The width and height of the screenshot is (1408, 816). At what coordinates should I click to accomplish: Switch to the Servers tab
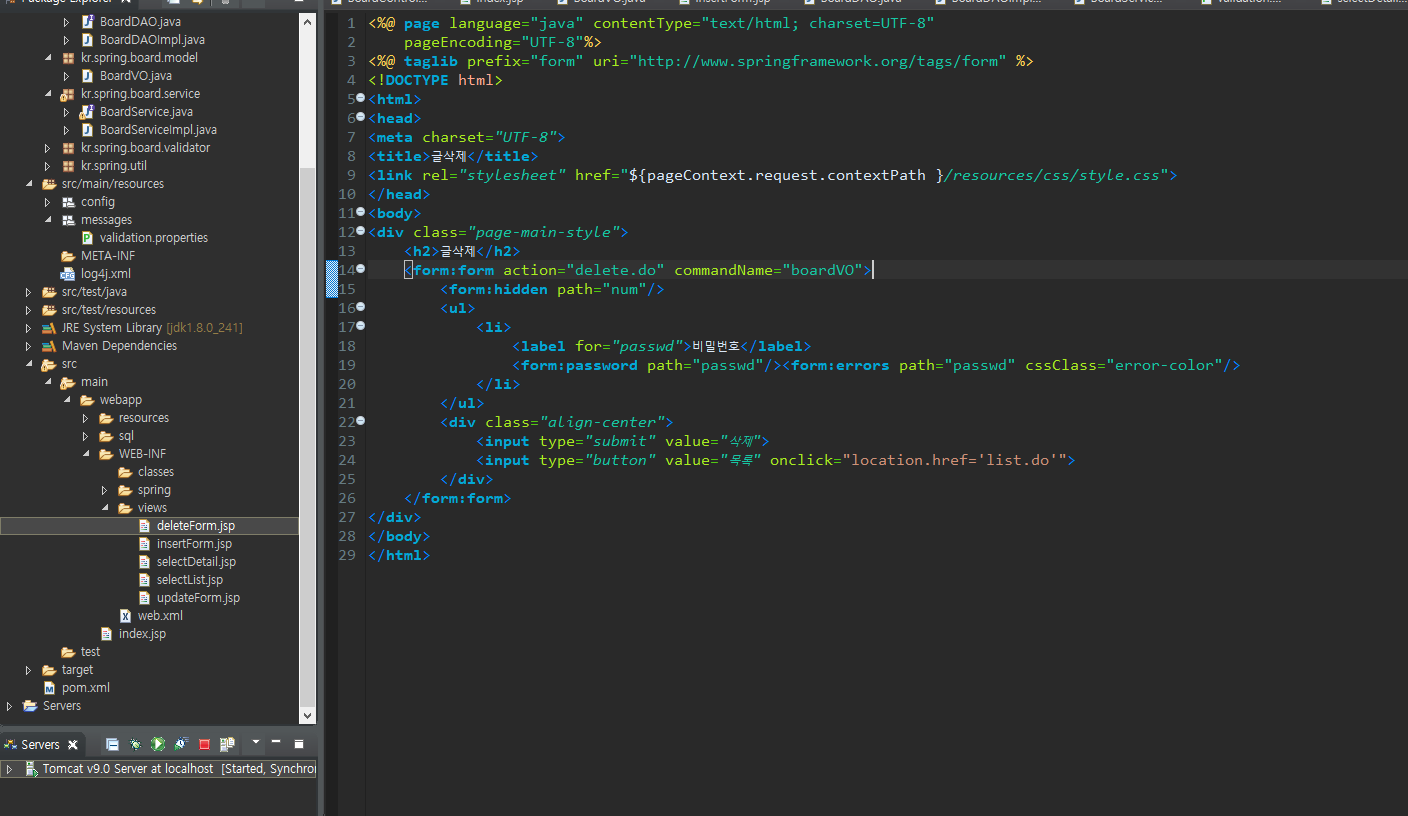tap(40, 745)
